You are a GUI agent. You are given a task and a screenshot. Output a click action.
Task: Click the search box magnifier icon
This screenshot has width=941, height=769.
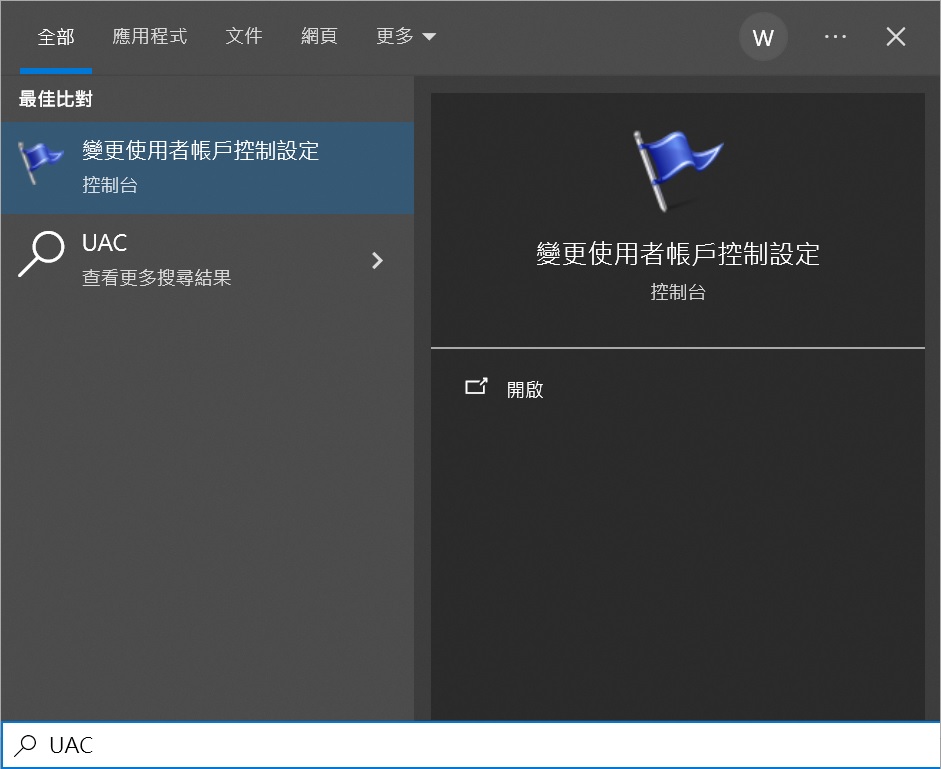pyautogui.click(x=25, y=745)
